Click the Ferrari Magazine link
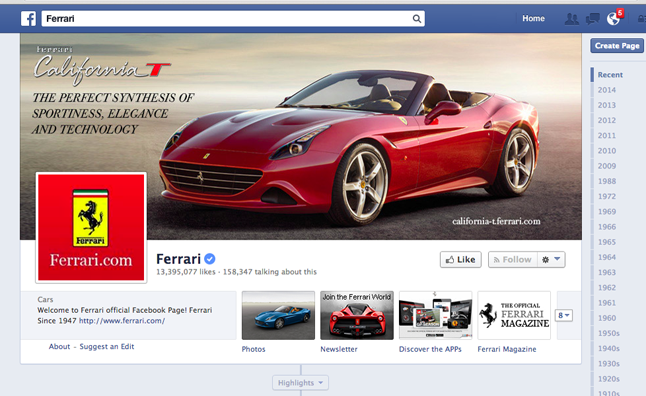 tap(507, 349)
